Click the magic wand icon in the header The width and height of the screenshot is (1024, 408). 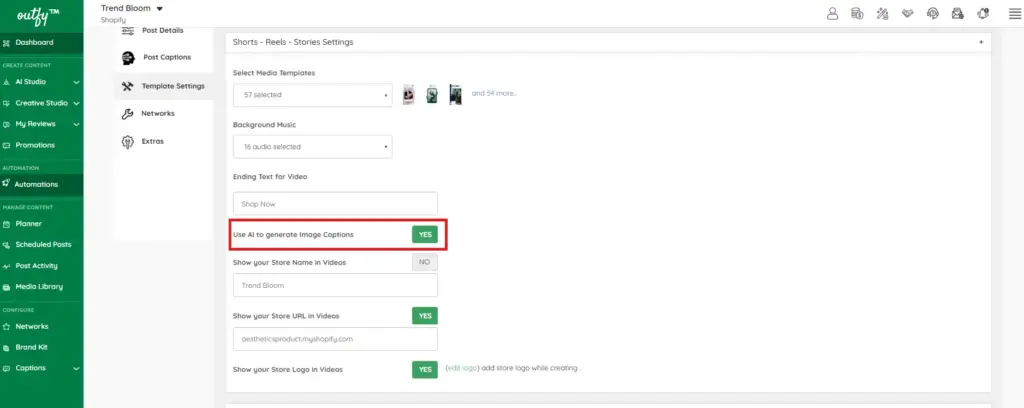[x=882, y=14]
